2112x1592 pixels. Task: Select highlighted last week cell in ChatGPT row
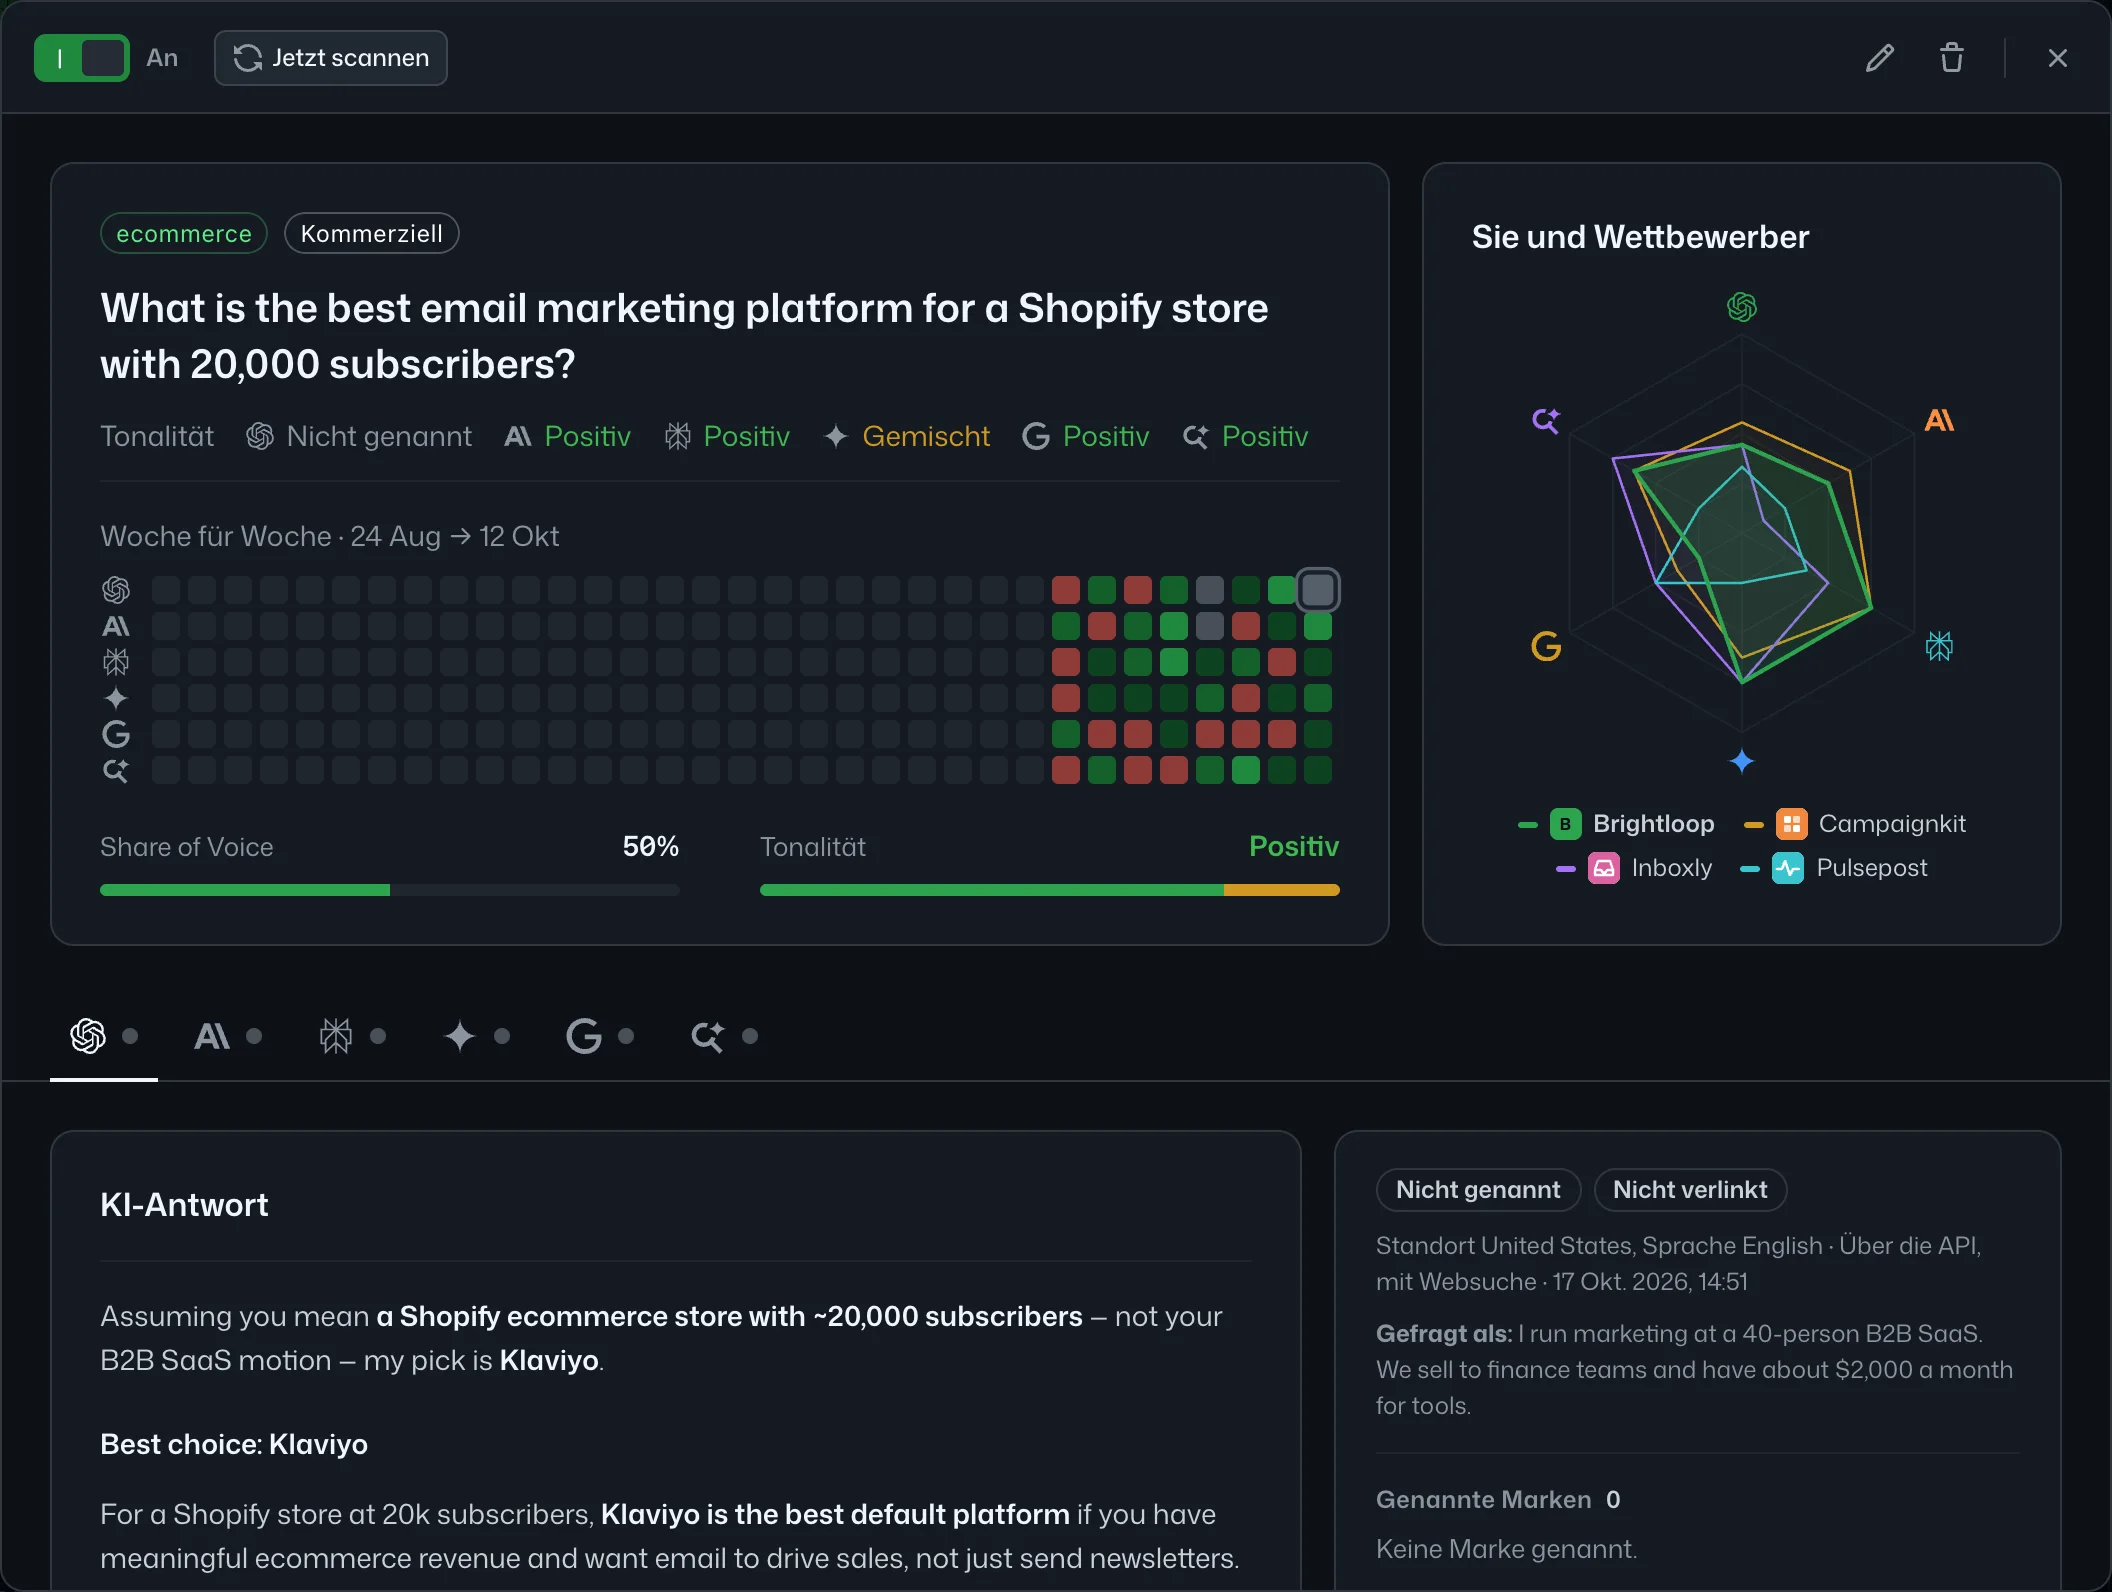[x=1318, y=590]
